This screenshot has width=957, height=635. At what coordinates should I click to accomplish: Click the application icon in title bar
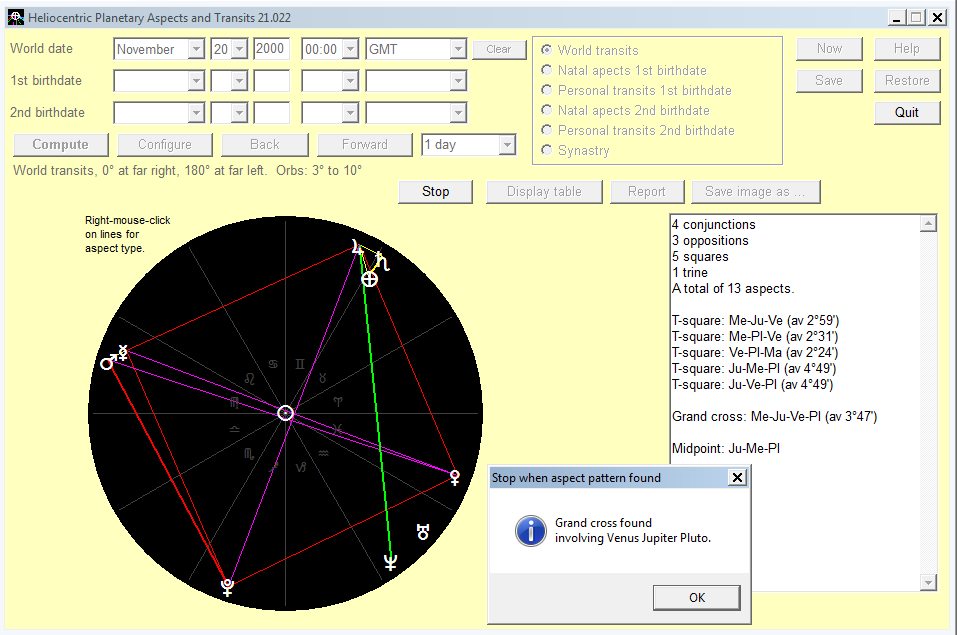click(15, 18)
